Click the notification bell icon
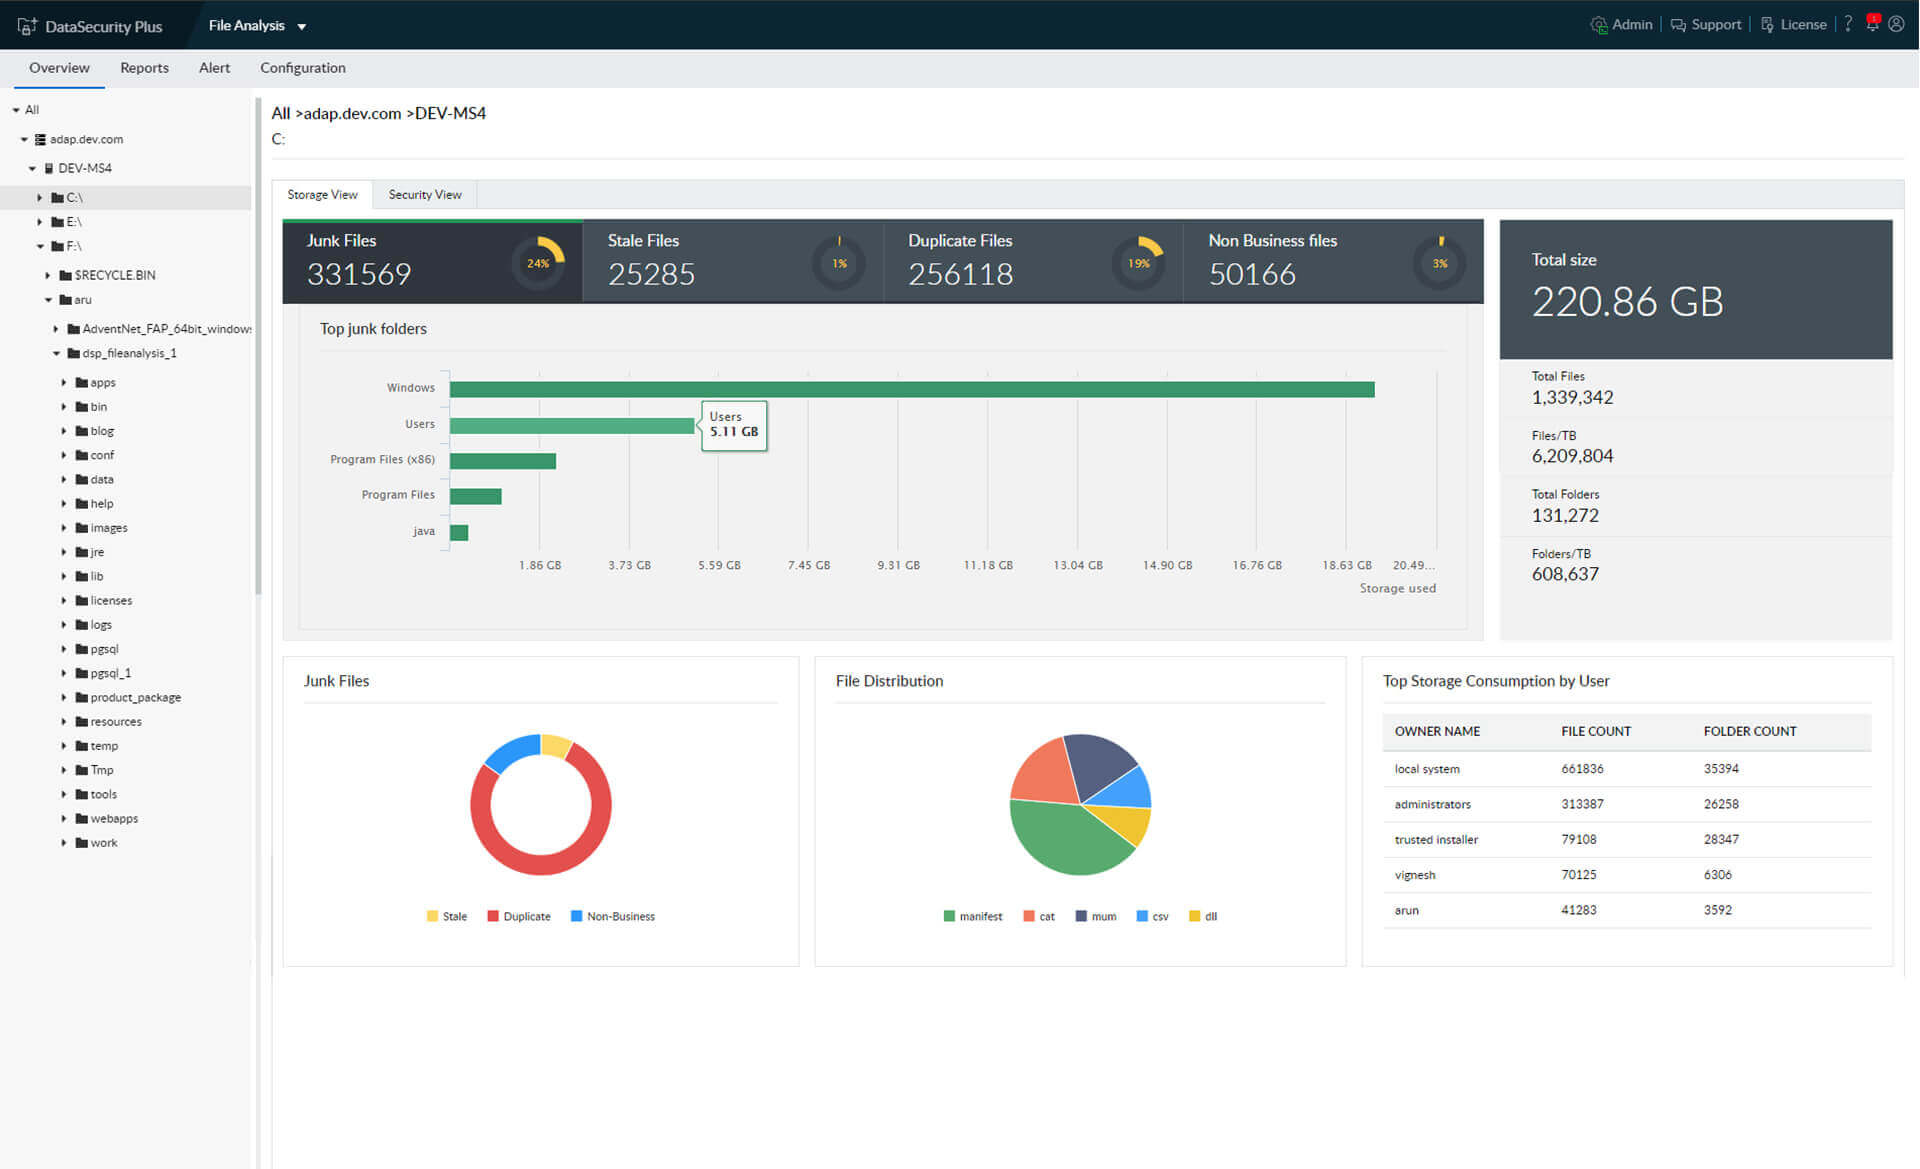The image size is (1920, 1169). tap(1872, 24)
